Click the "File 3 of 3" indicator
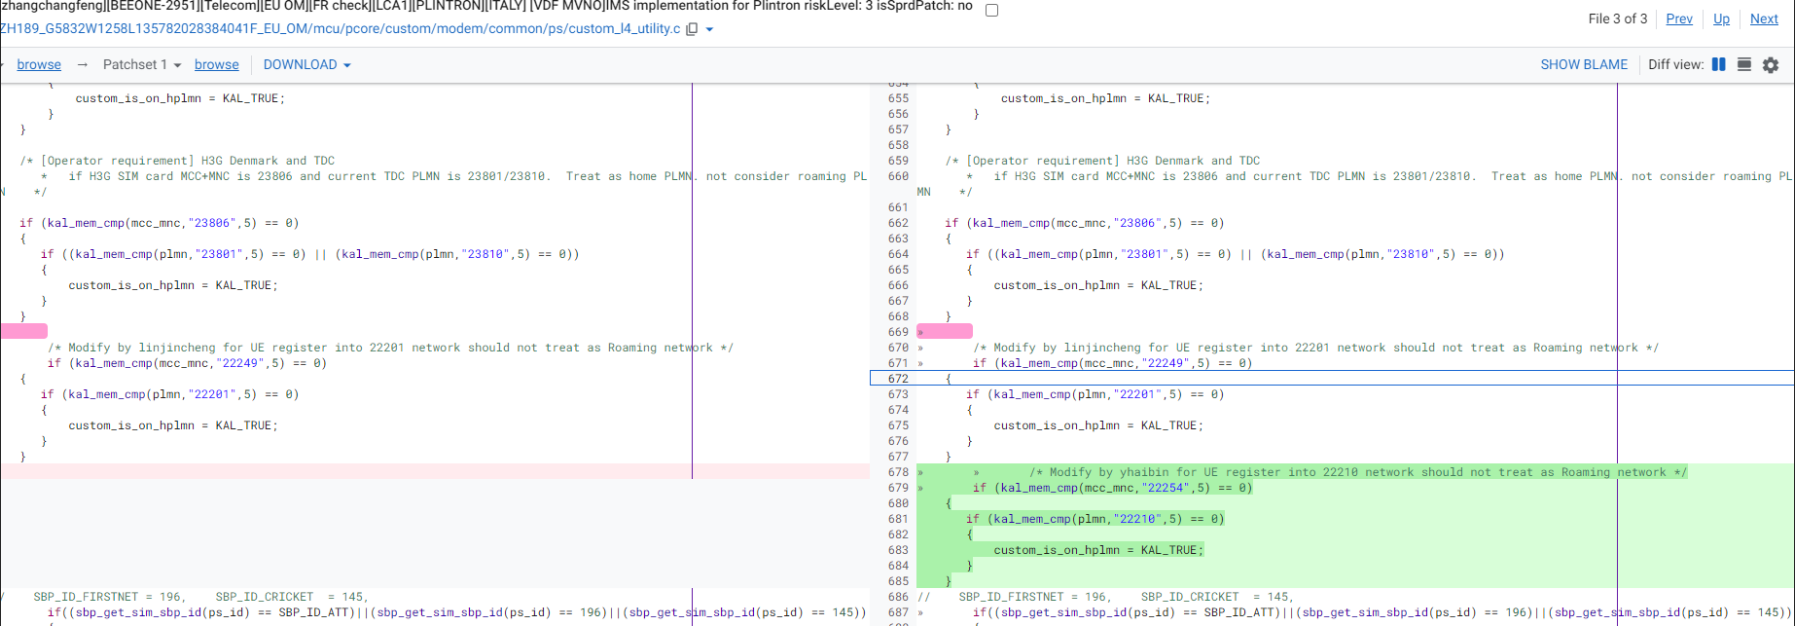Screen dimensions: 1795x626 coord(1617,18)
